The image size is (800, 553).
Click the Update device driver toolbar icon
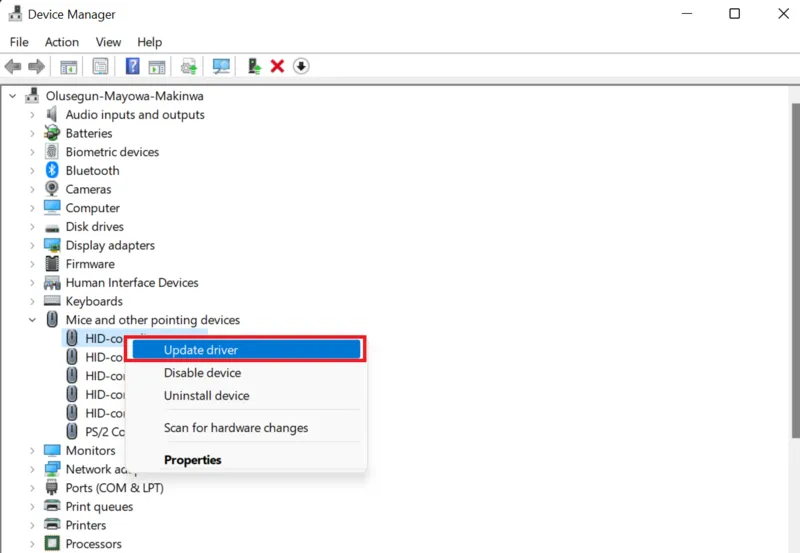click(x=254, y=66)
